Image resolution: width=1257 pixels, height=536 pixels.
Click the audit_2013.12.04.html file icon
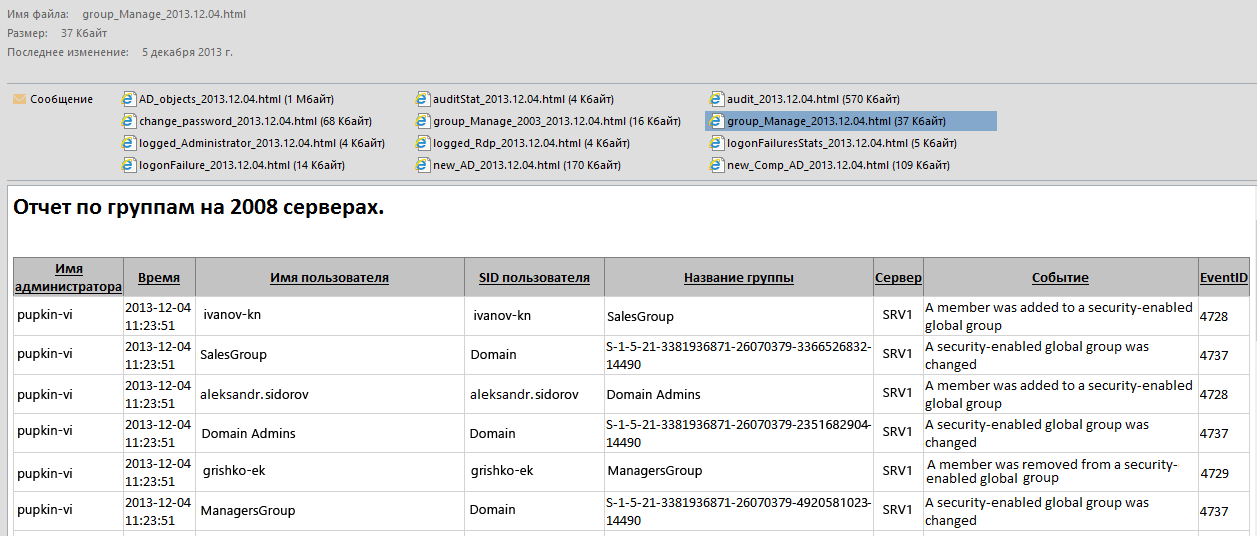717,99
